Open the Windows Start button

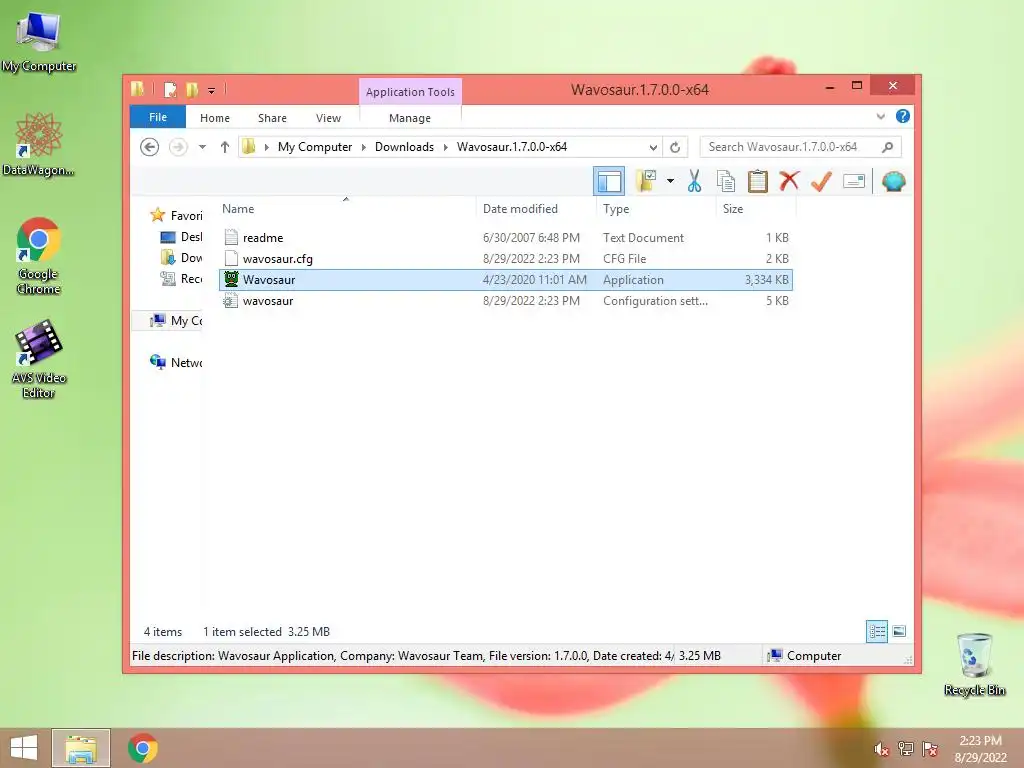coord(24,748)
